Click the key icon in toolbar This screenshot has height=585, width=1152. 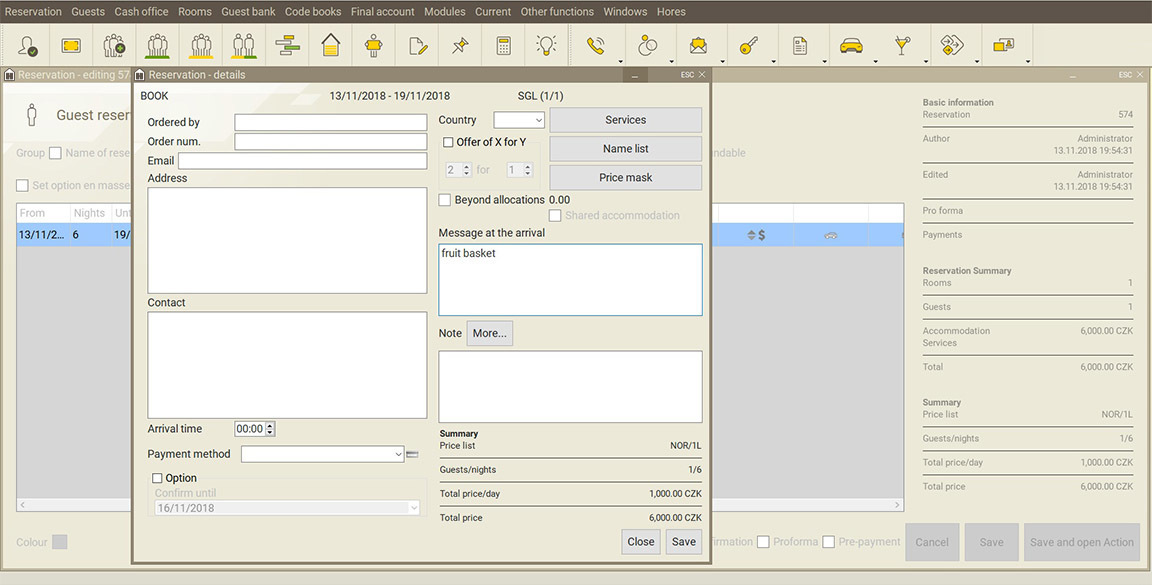[748, 46]
